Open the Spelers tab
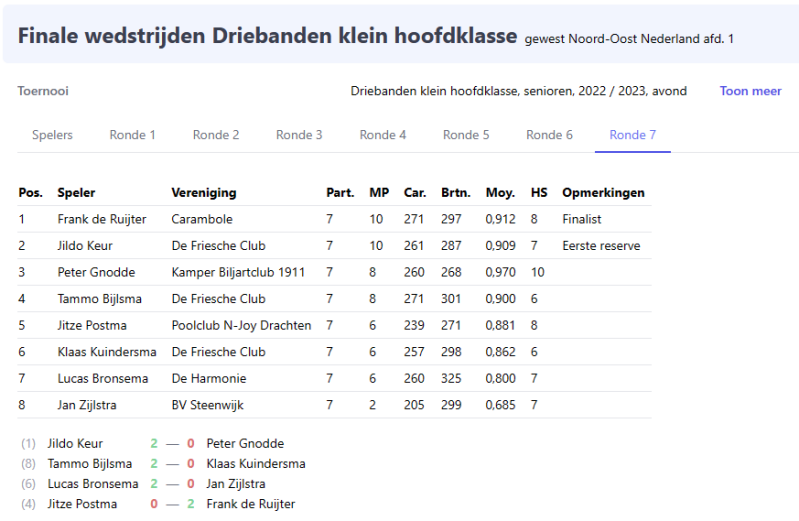The width and height of the screenshot is (799, 521). [x=52, y=135]
